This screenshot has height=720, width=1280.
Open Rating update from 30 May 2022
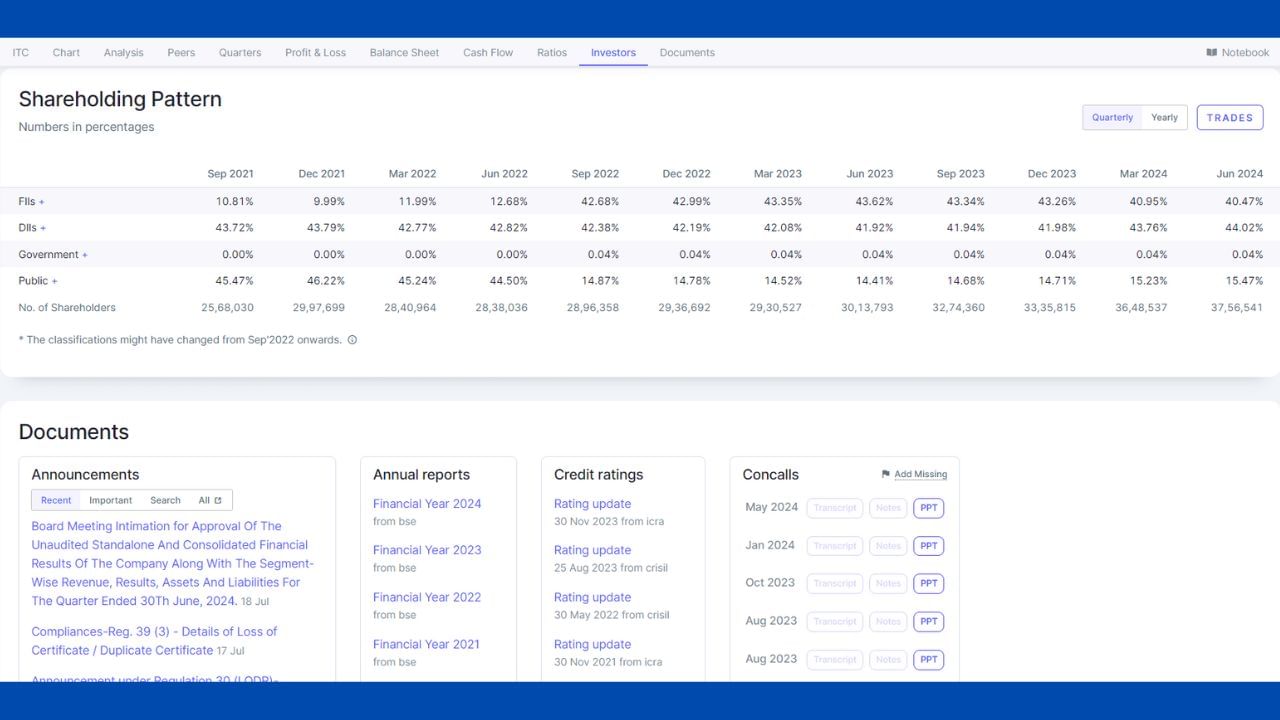[x=592, y=597]
